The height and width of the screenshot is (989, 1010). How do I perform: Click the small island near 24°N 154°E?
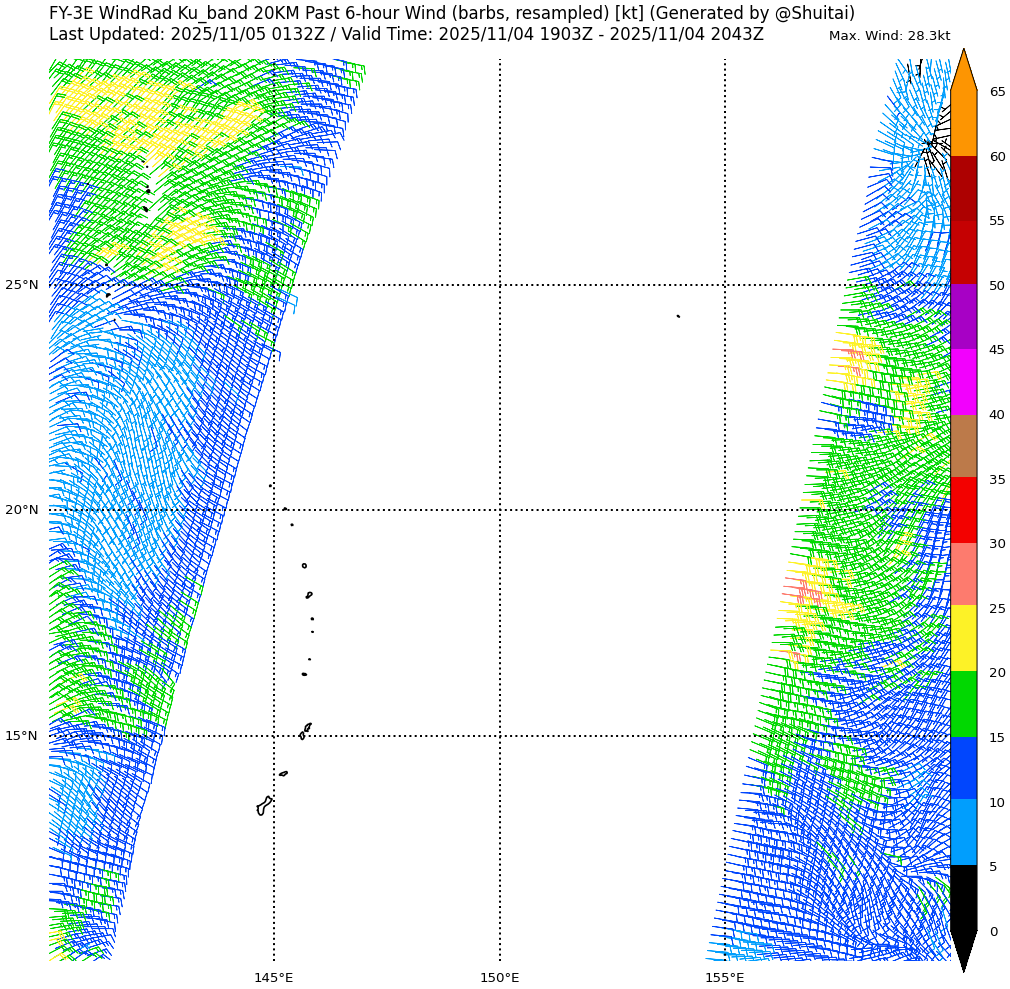click(x=678, y=316)
